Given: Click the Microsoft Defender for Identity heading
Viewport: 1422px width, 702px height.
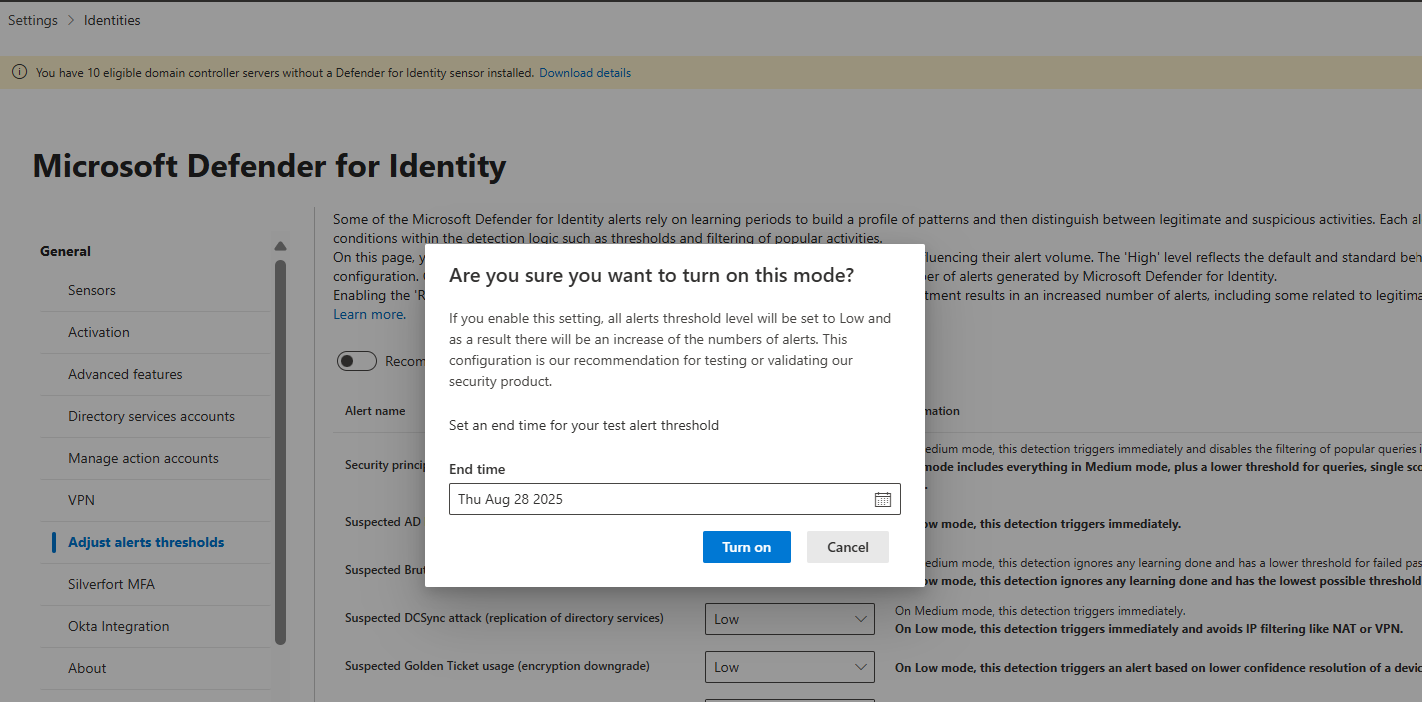Looking at the screenshot, I should [x=269, y=166].
